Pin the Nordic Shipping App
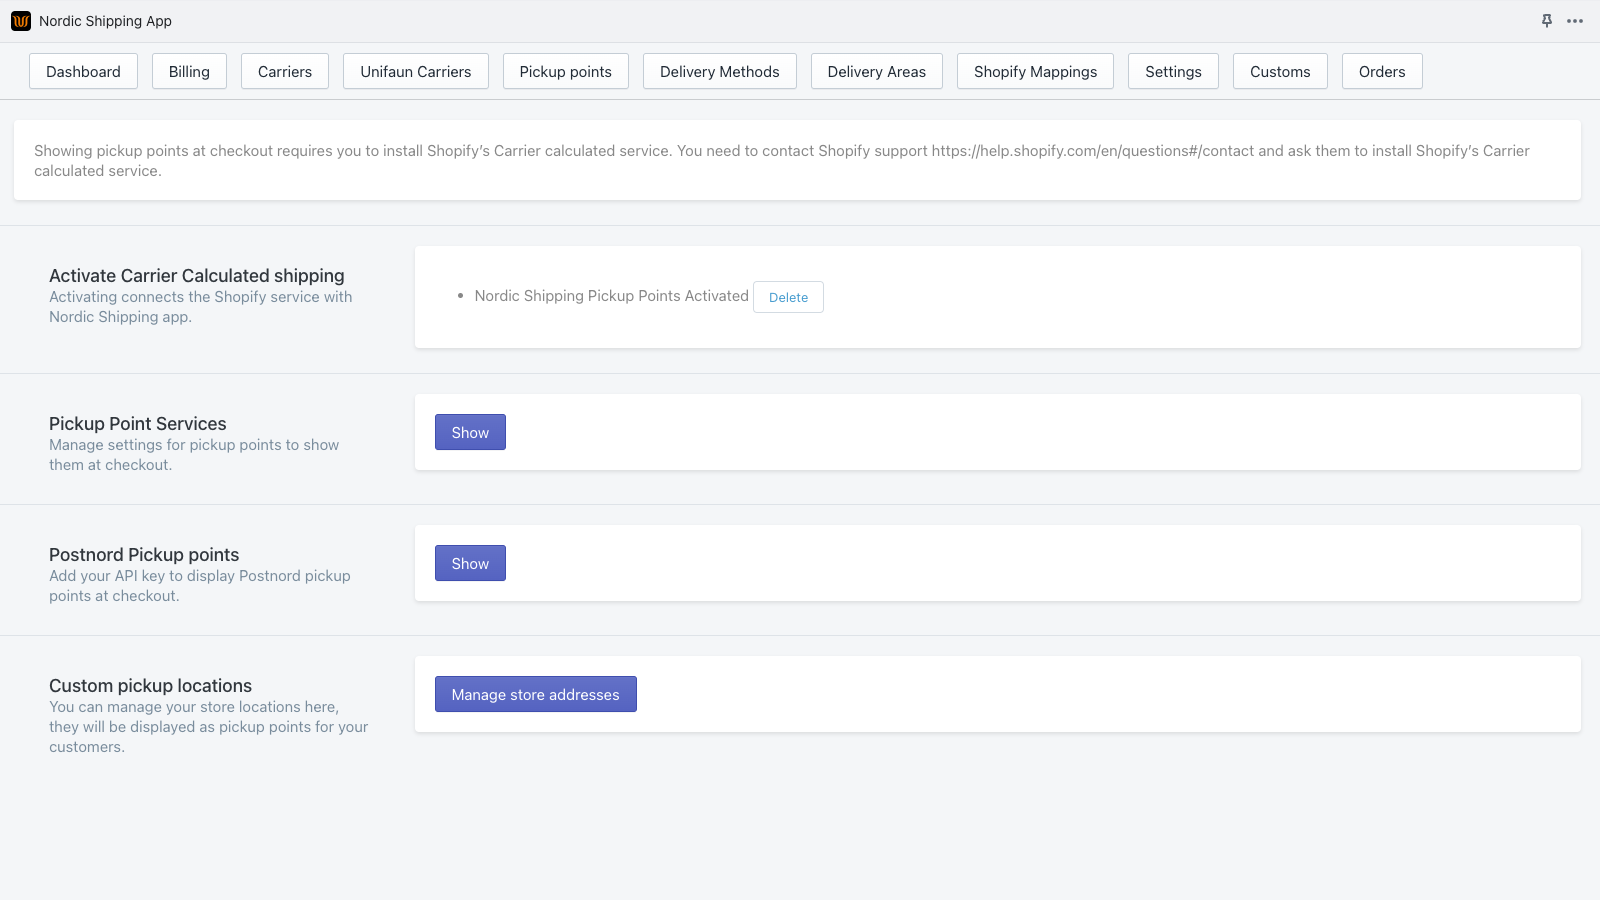Screen dimensions: 1600x900 click(1546, 20)
